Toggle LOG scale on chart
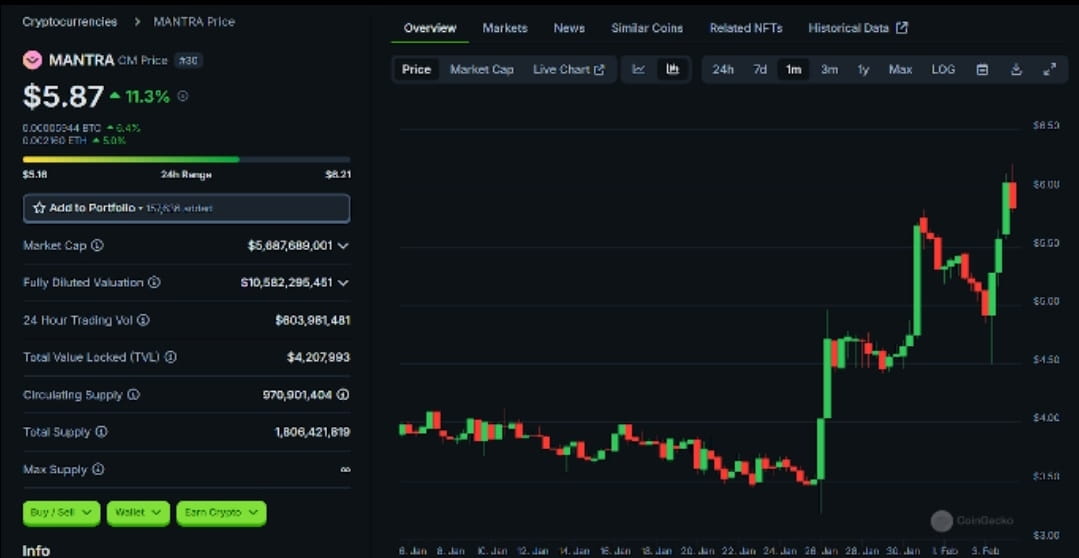The height and width of the screenshot is (558, 1079). 943,69
